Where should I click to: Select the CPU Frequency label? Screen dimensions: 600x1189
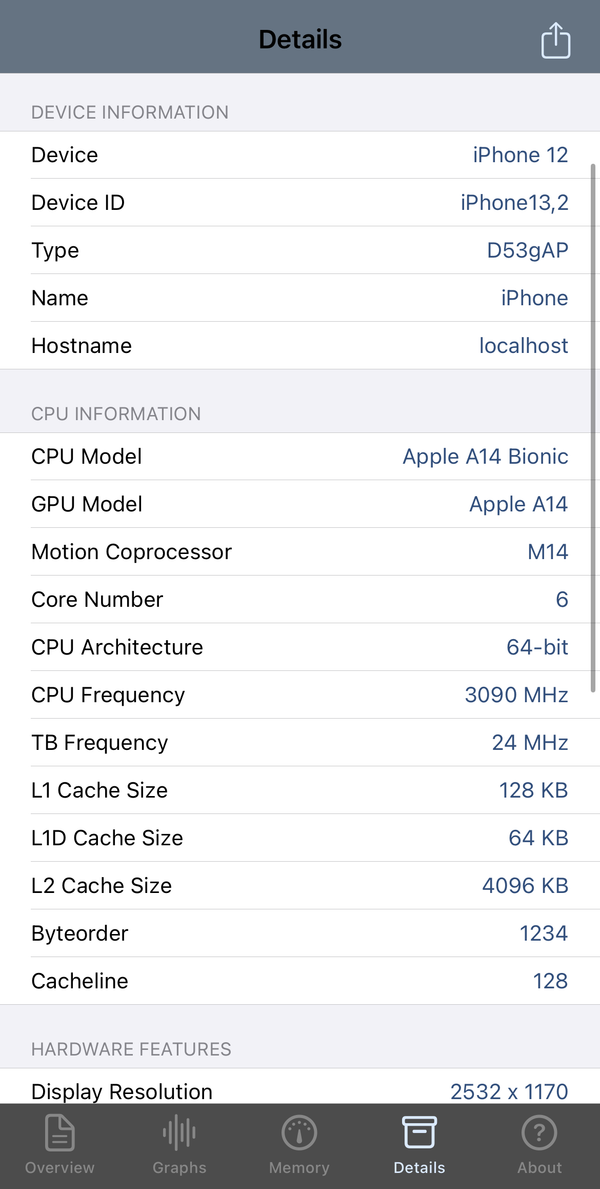[x=108, y=695]
